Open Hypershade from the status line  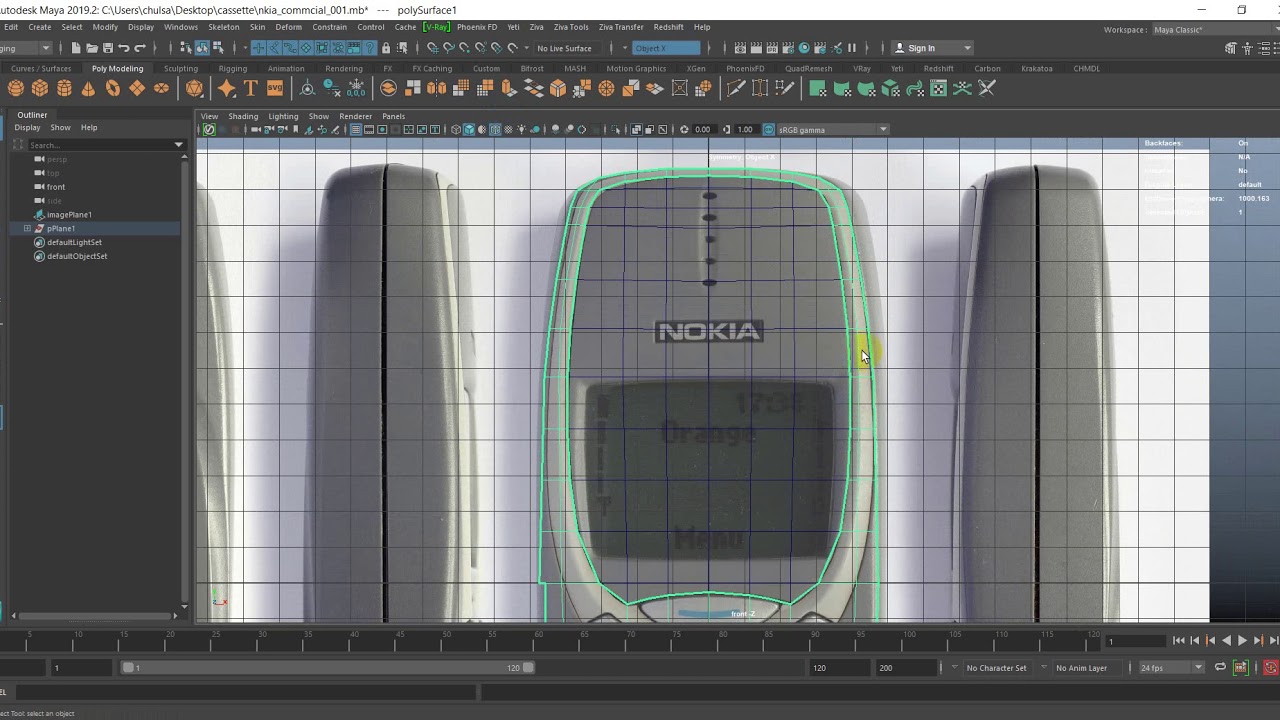[x=804, y=48]
